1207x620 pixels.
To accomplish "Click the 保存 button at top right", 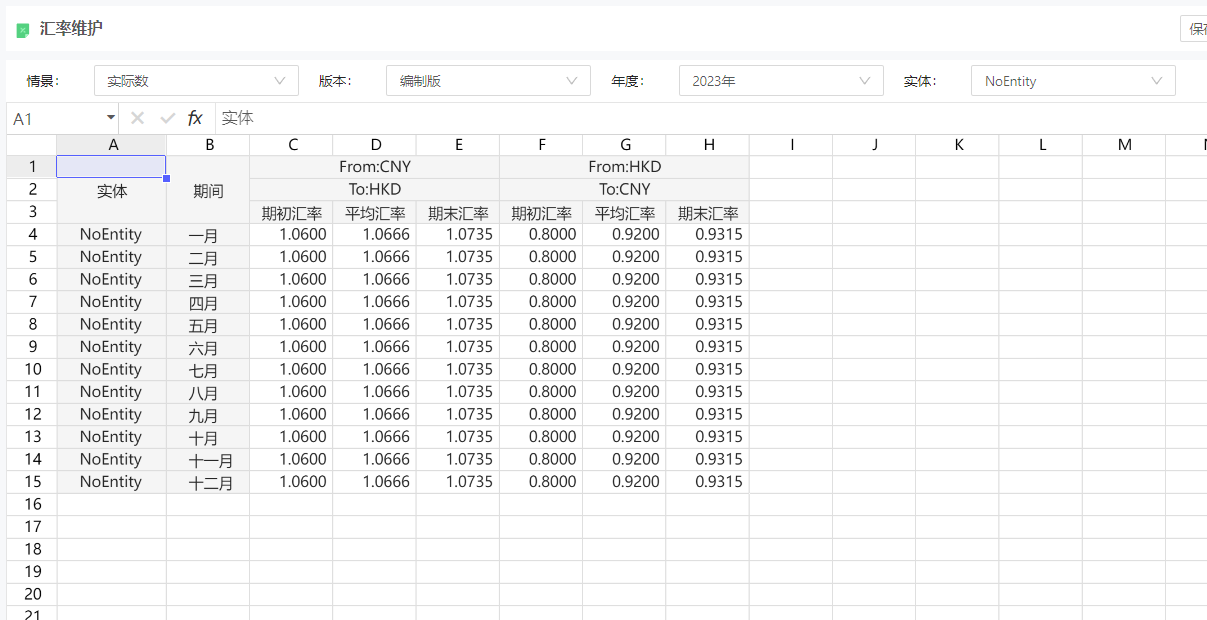I will (x=1195, y=29).
